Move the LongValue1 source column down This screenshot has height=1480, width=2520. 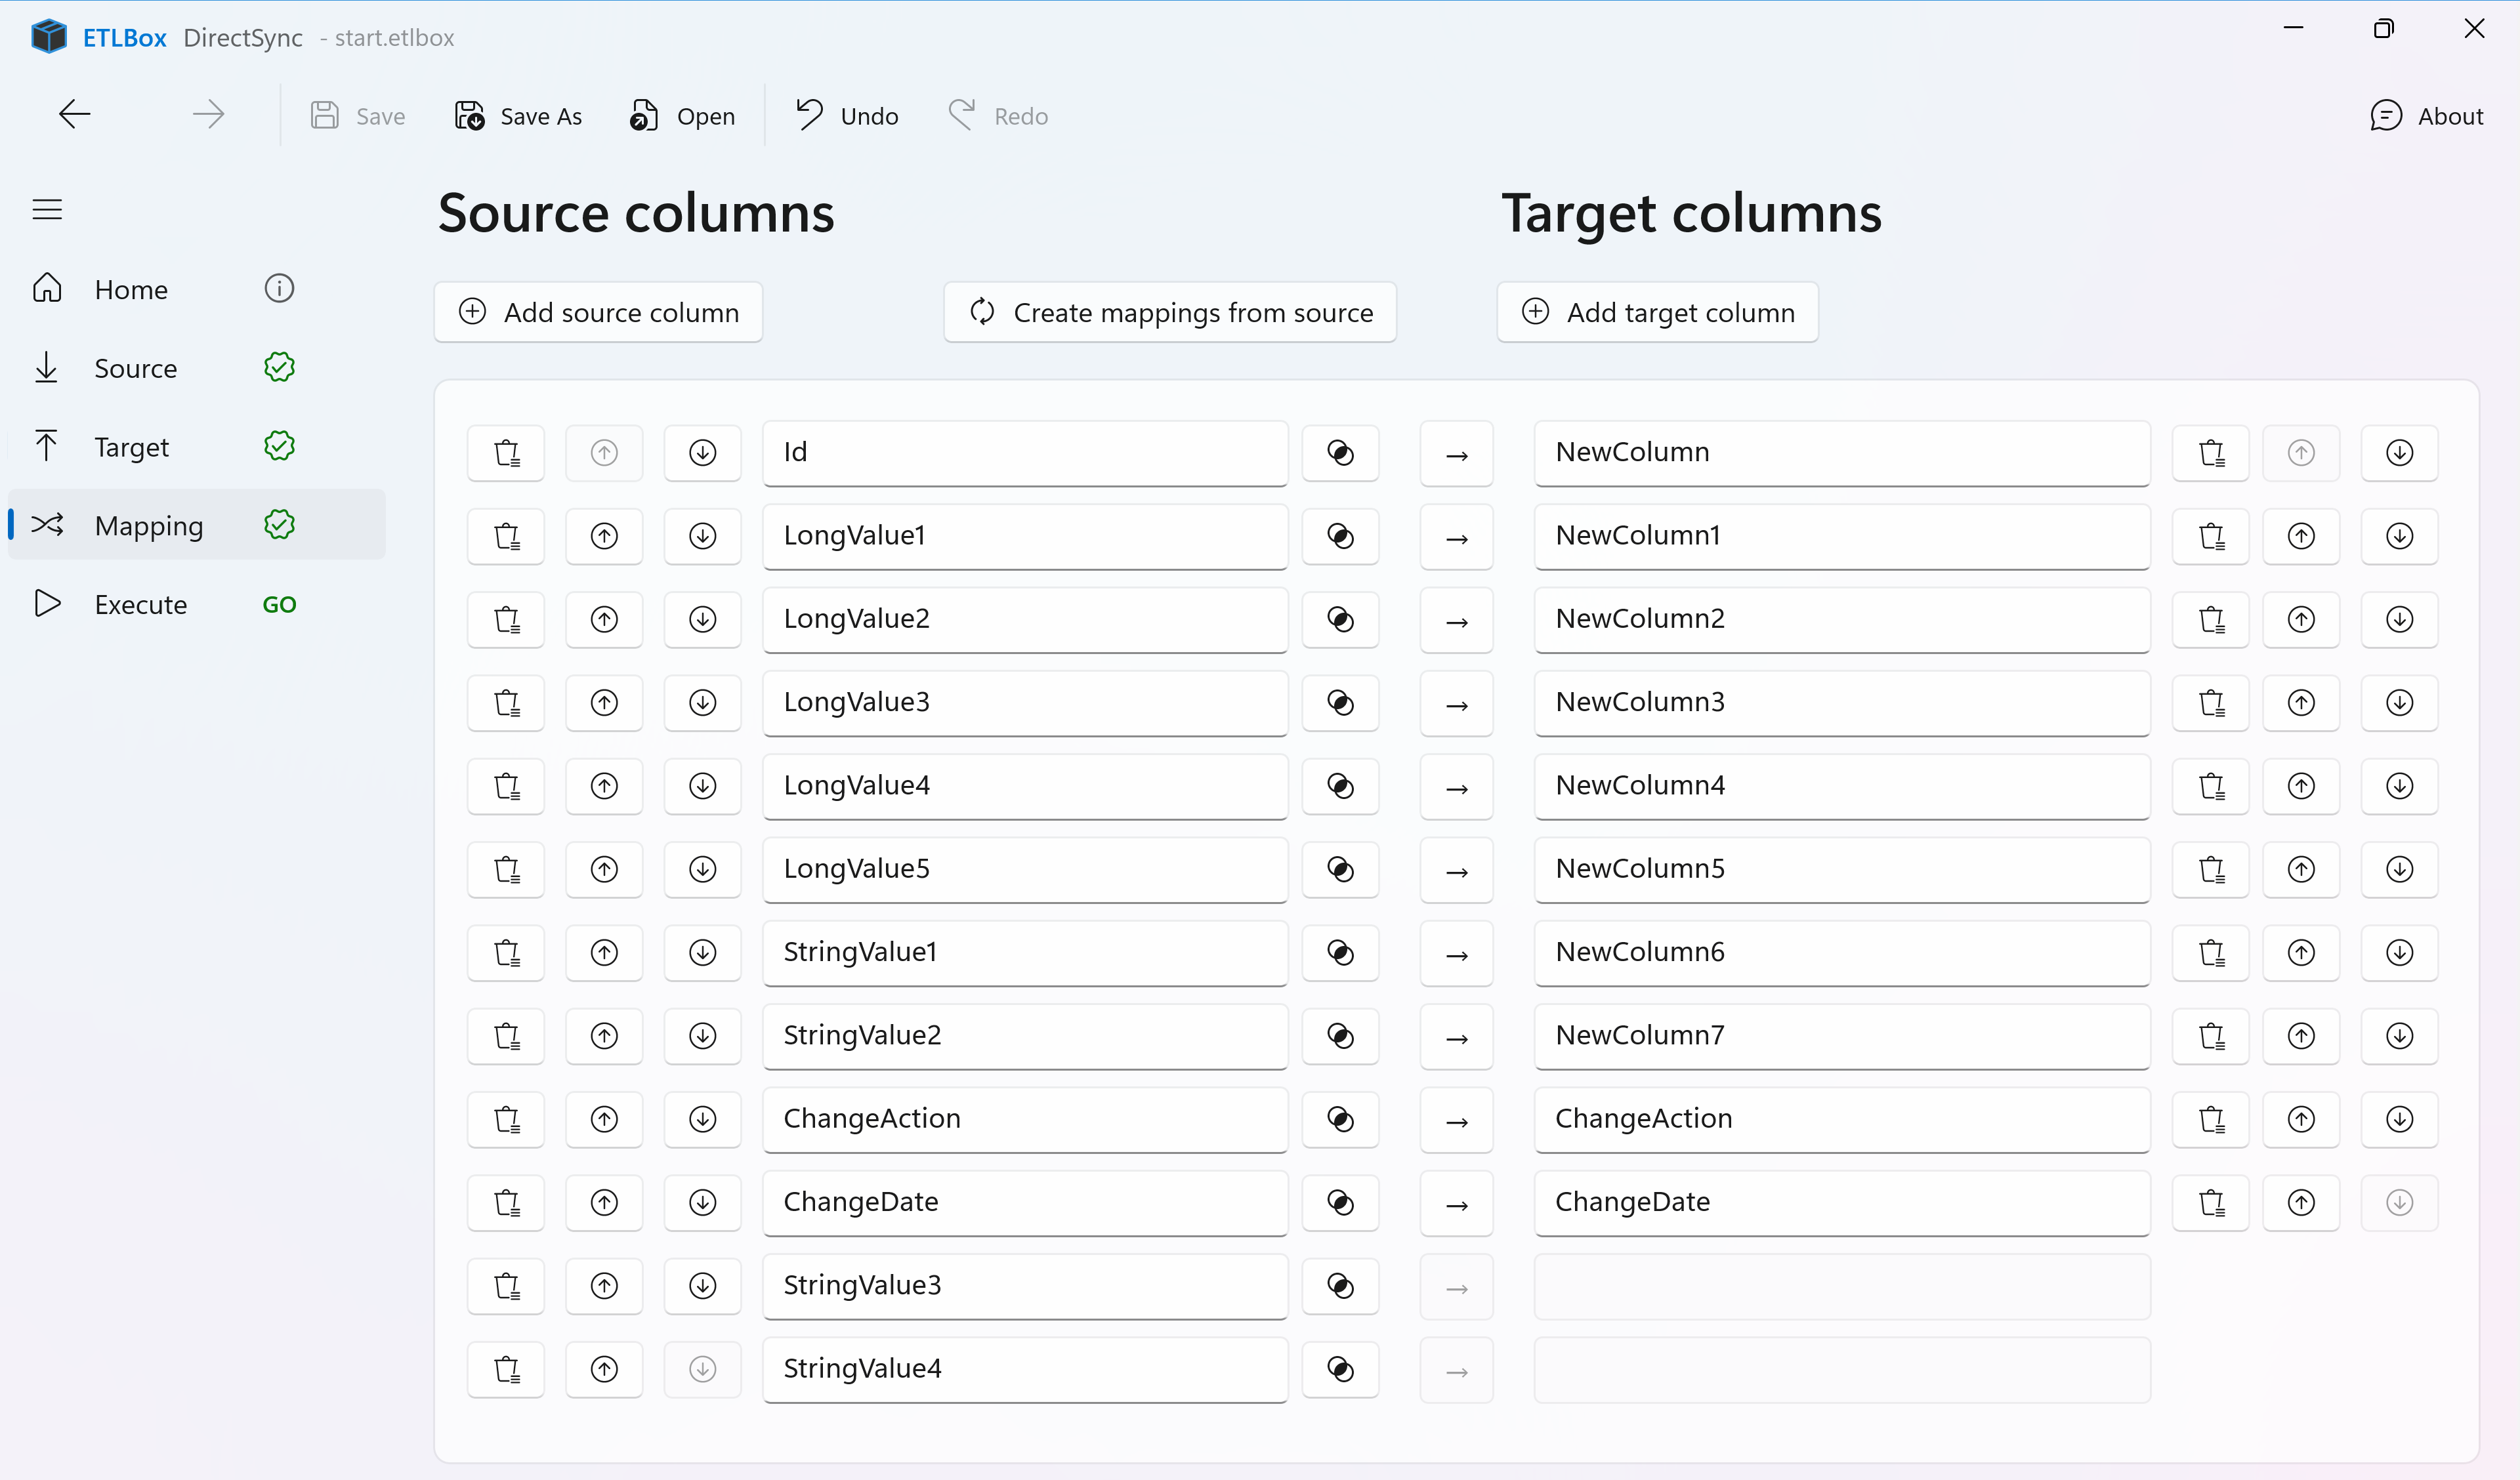702,536
